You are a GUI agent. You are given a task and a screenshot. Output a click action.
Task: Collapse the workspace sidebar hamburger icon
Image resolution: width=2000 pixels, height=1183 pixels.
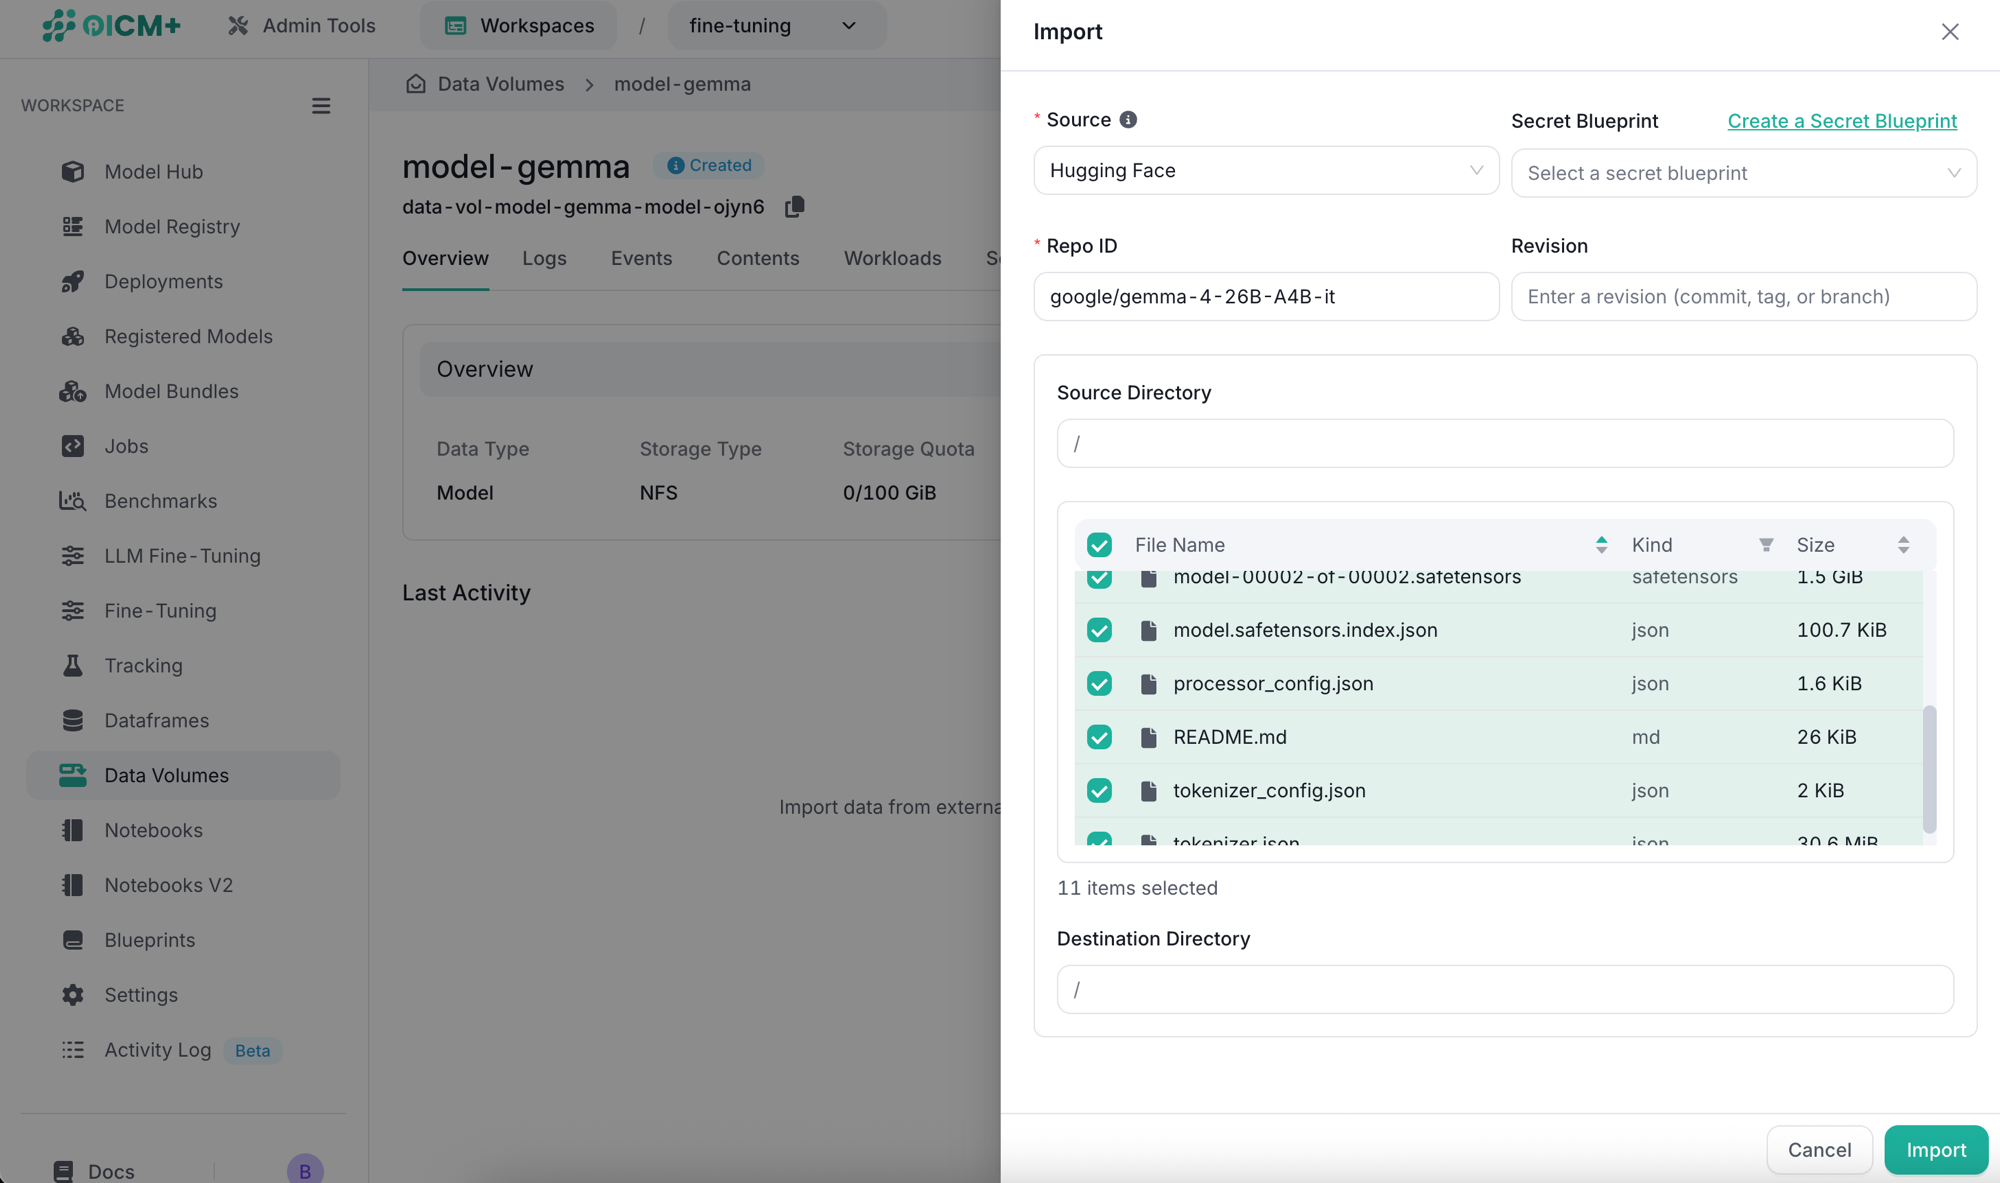(321, 106)
